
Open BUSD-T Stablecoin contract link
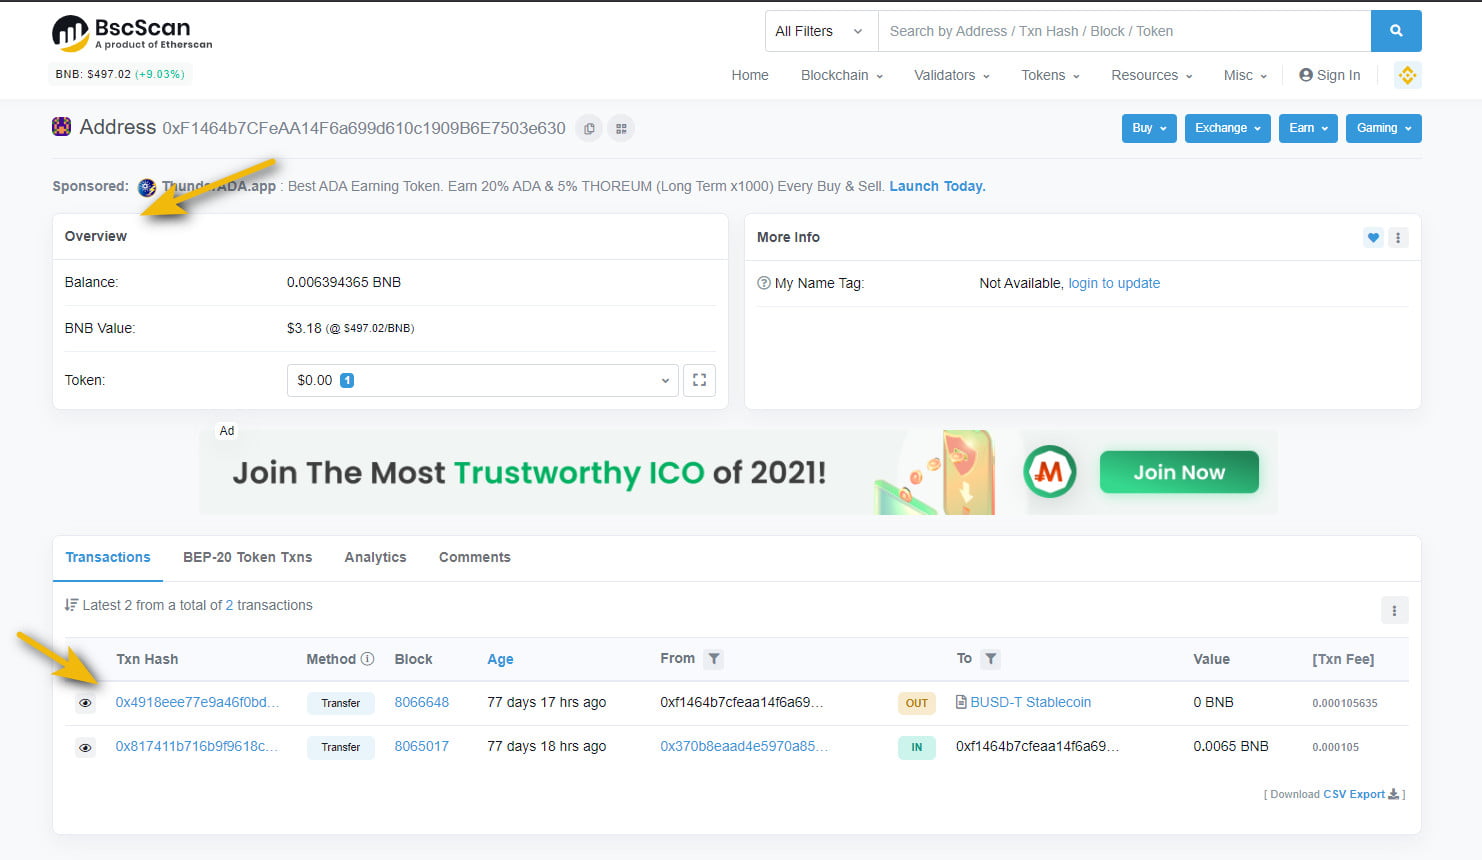tap(1030, 702)
